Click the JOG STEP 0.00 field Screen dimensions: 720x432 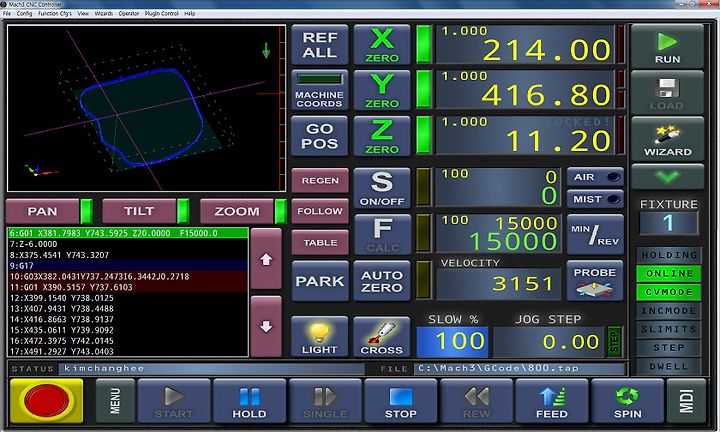pos(548,342)
